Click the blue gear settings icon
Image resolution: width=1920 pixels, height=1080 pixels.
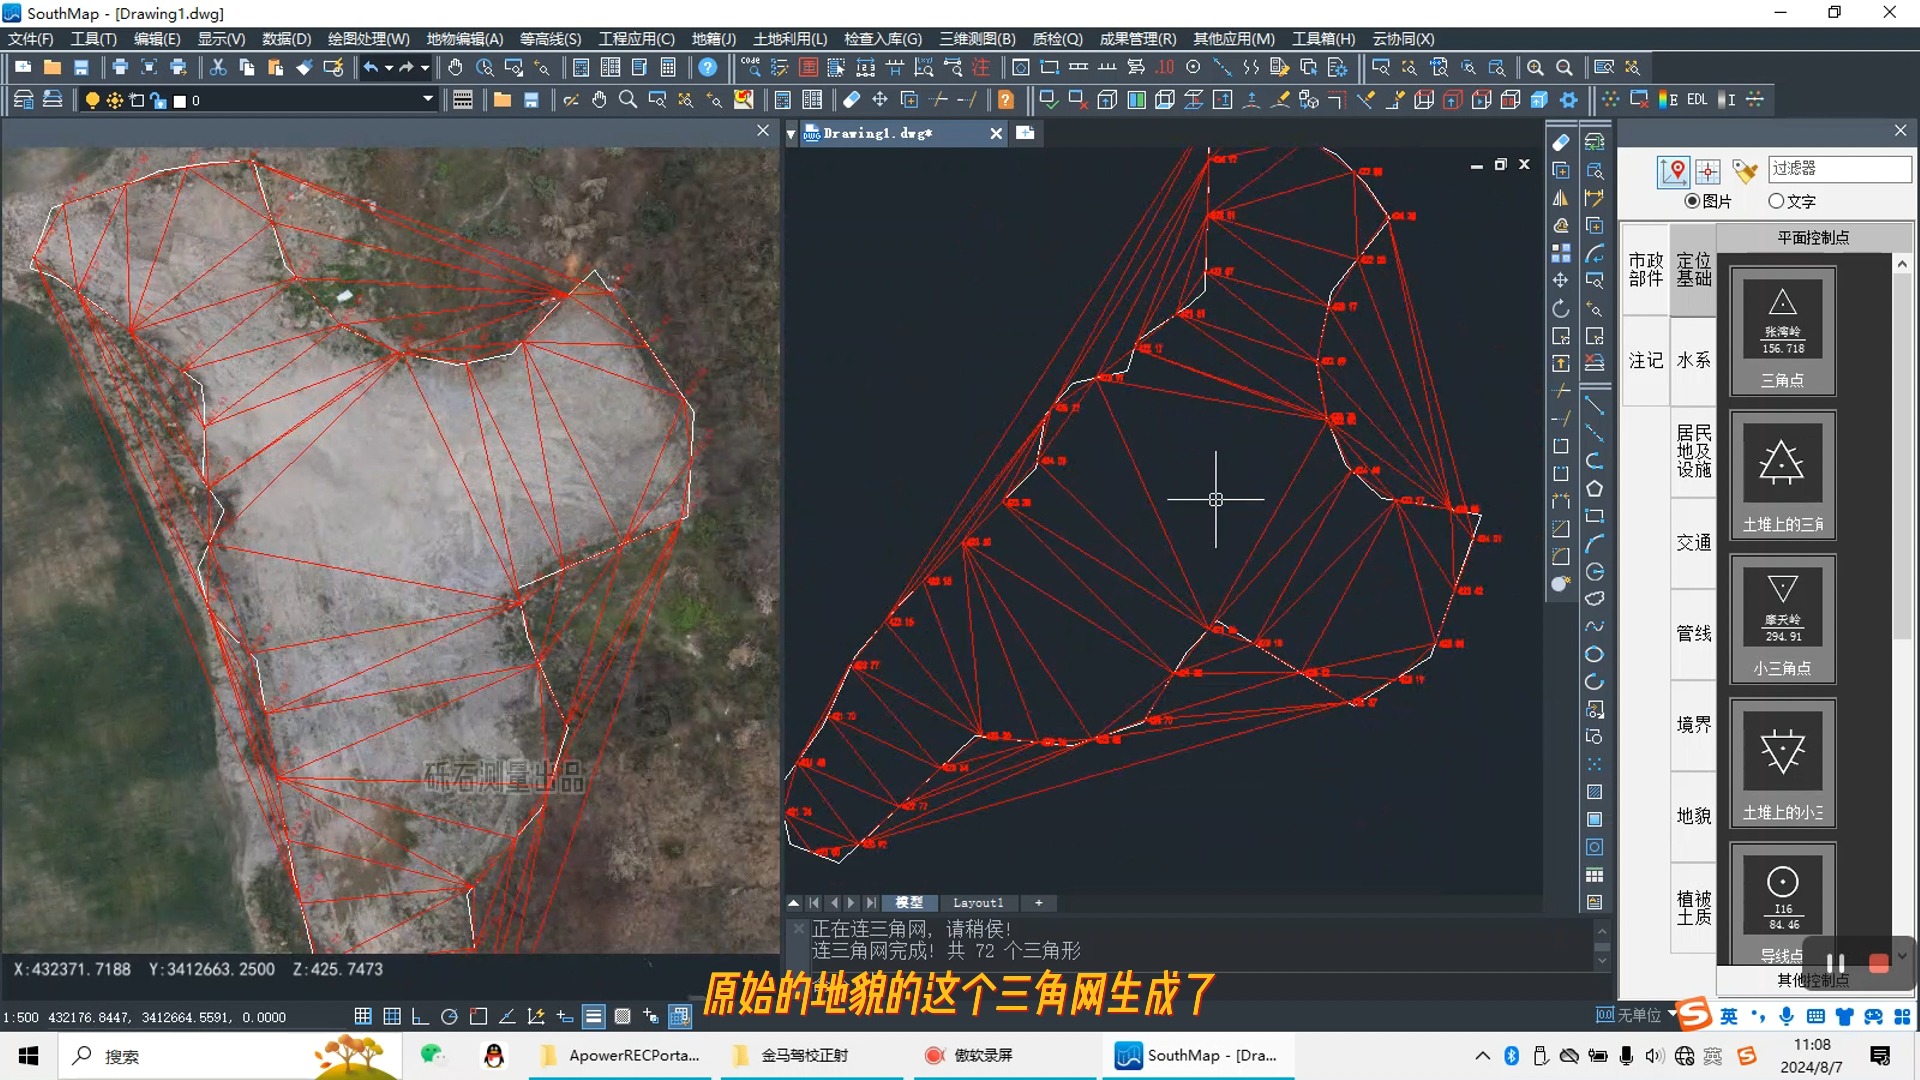(1569, 100)
